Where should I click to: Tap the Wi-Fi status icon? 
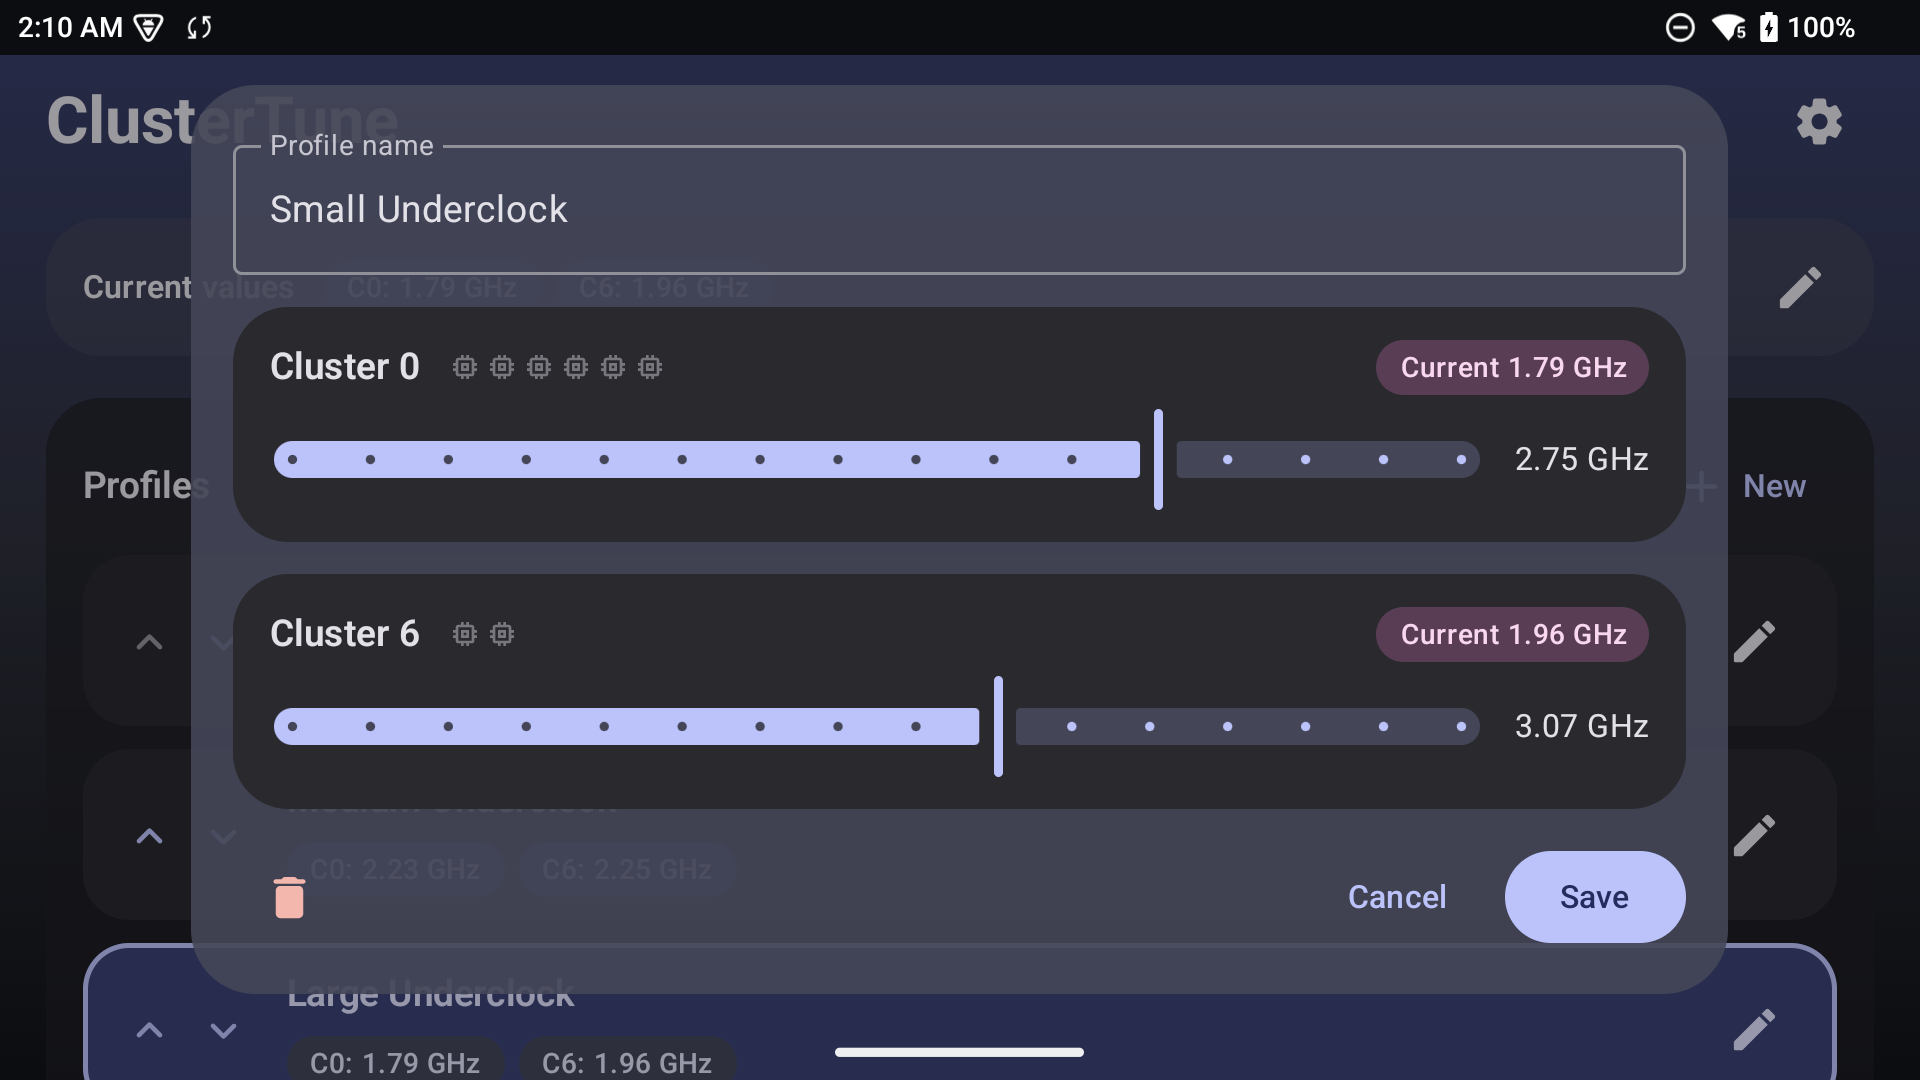(1729, 27)
